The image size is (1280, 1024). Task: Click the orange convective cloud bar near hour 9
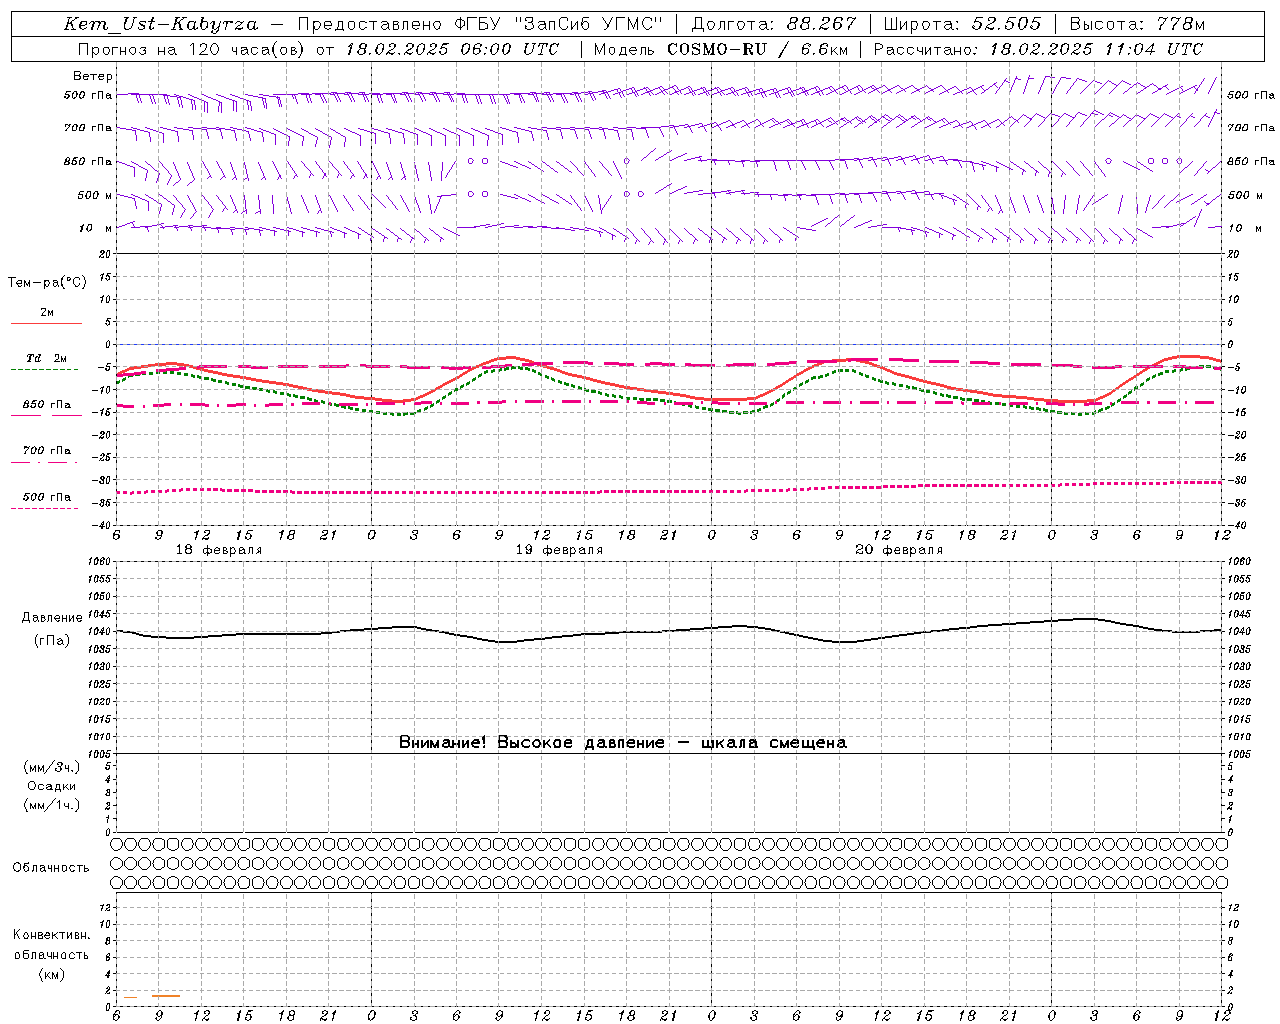(x=166, y=996)
